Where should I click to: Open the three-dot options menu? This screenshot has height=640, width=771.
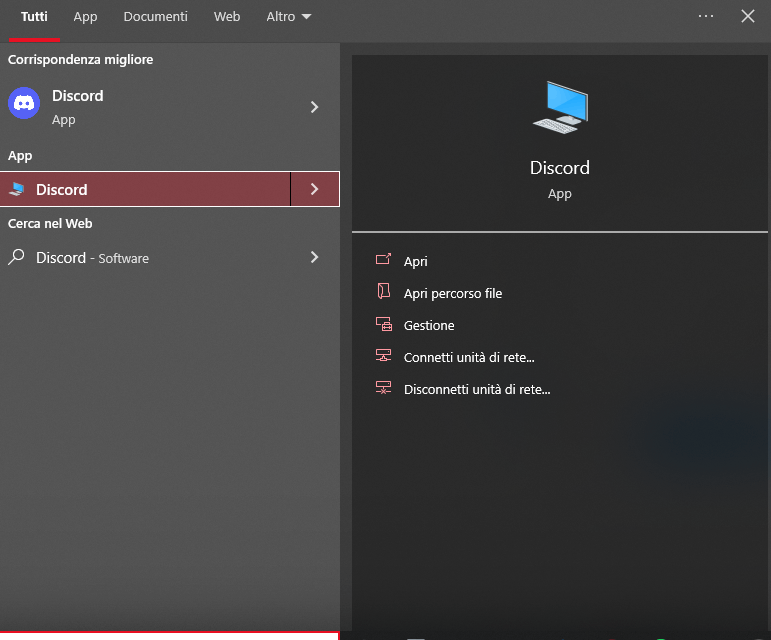706,16
